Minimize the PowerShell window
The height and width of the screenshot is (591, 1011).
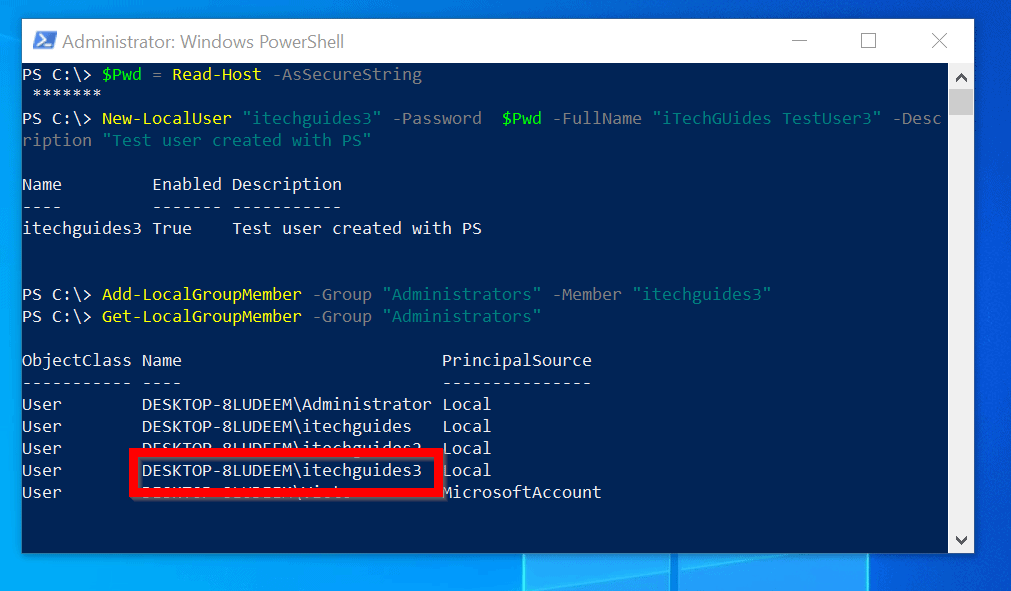coord(799,41)
